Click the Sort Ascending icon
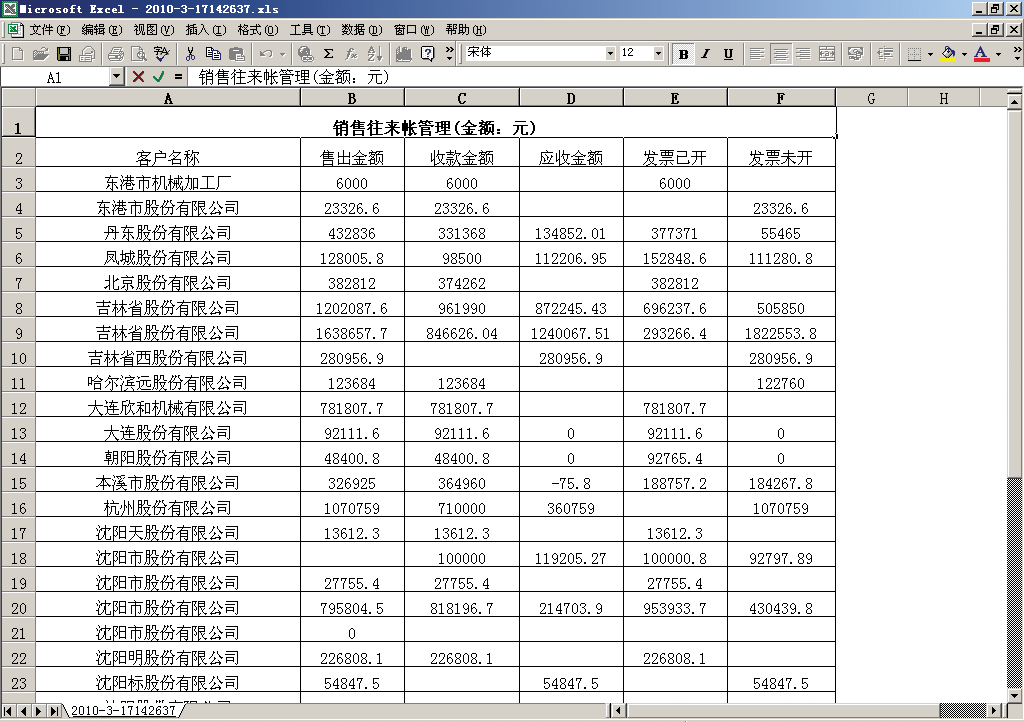The height and width of the screenshot is (722, 1024). tap(374, 54)
